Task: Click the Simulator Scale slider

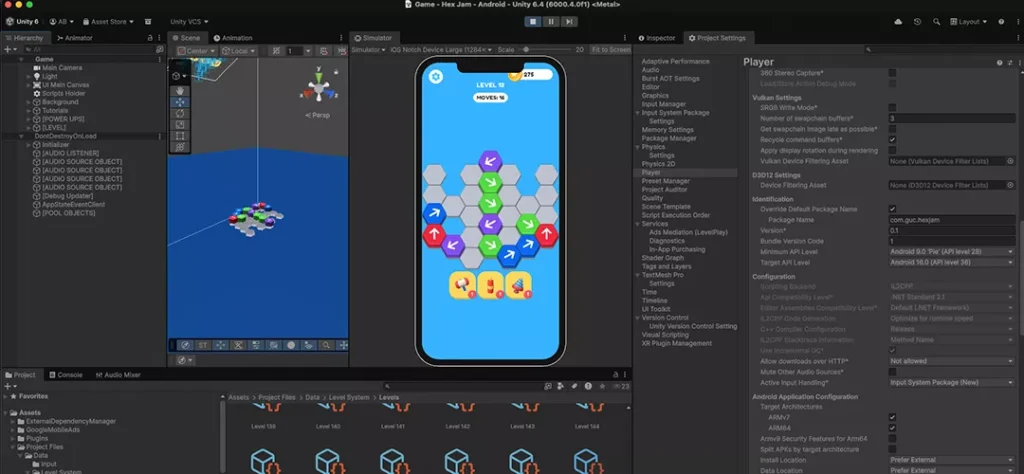Action: click(x=545, y=50)
